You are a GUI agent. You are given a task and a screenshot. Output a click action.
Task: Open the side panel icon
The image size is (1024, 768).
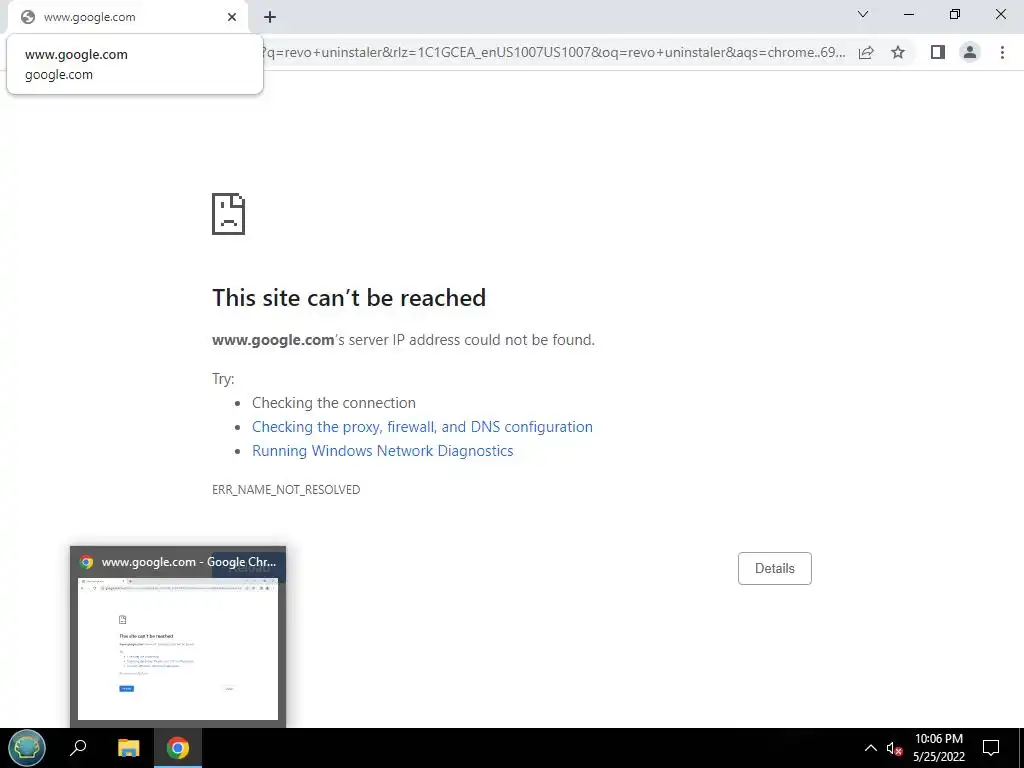pos(938,52)
